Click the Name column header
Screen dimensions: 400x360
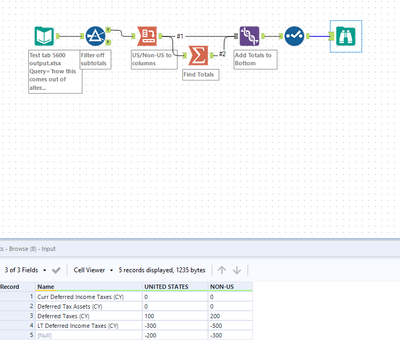89,287
